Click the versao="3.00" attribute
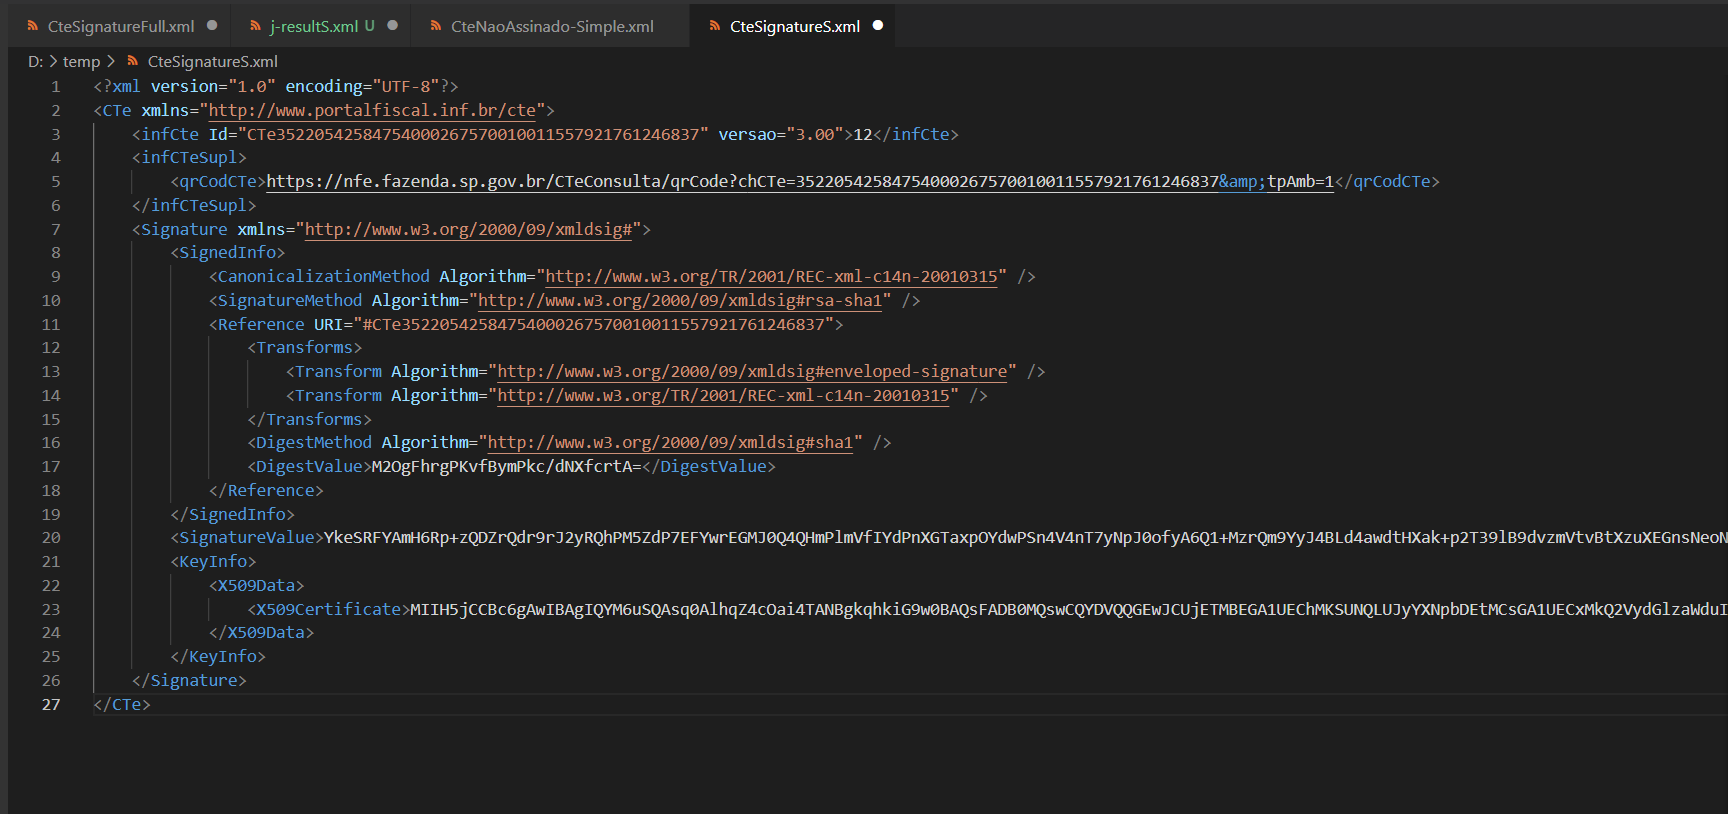 (x=781, y=135)
